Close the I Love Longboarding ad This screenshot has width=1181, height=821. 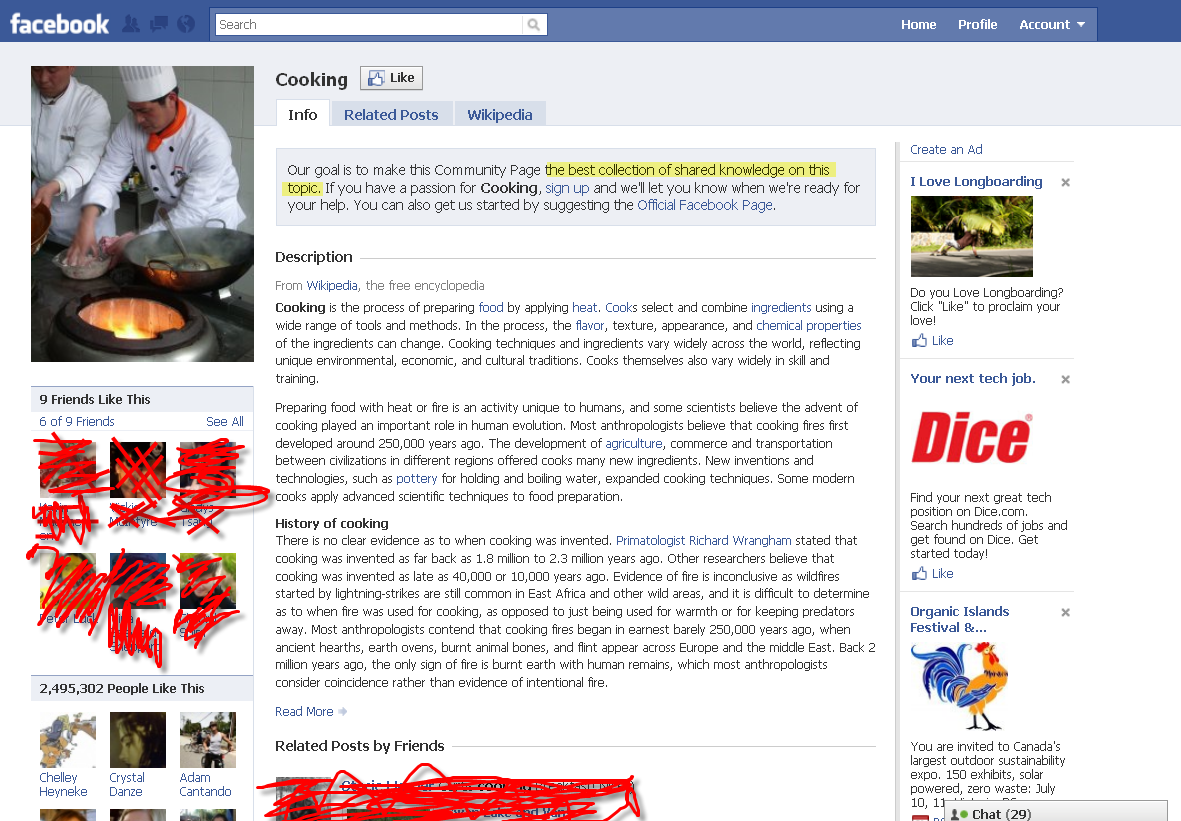click(1065, 183)
